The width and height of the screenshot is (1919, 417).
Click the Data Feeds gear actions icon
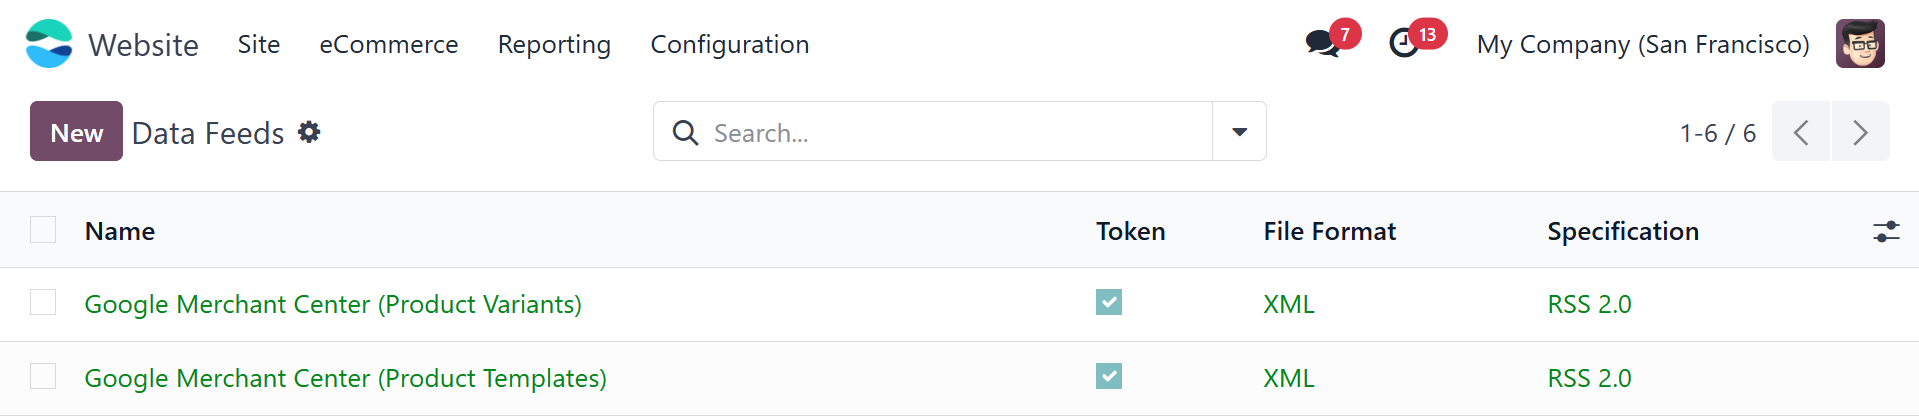point(309,132)
